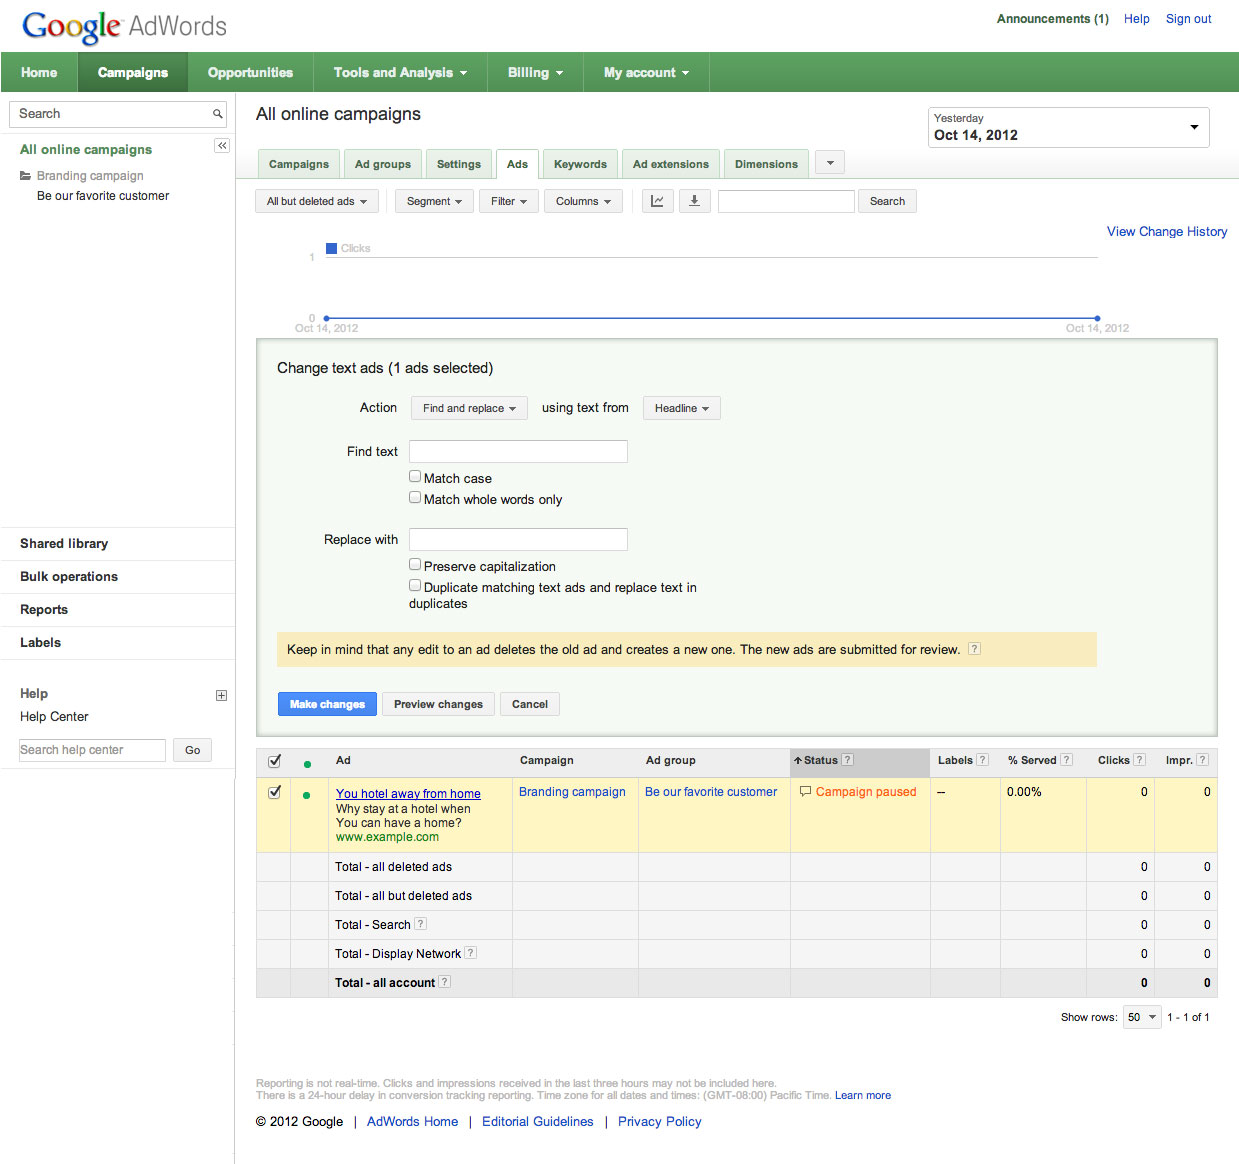The height and width of the screenshot is (1164, 1239).
Task: Open the Announcements (1) link
Action: tap(1053, 19)
